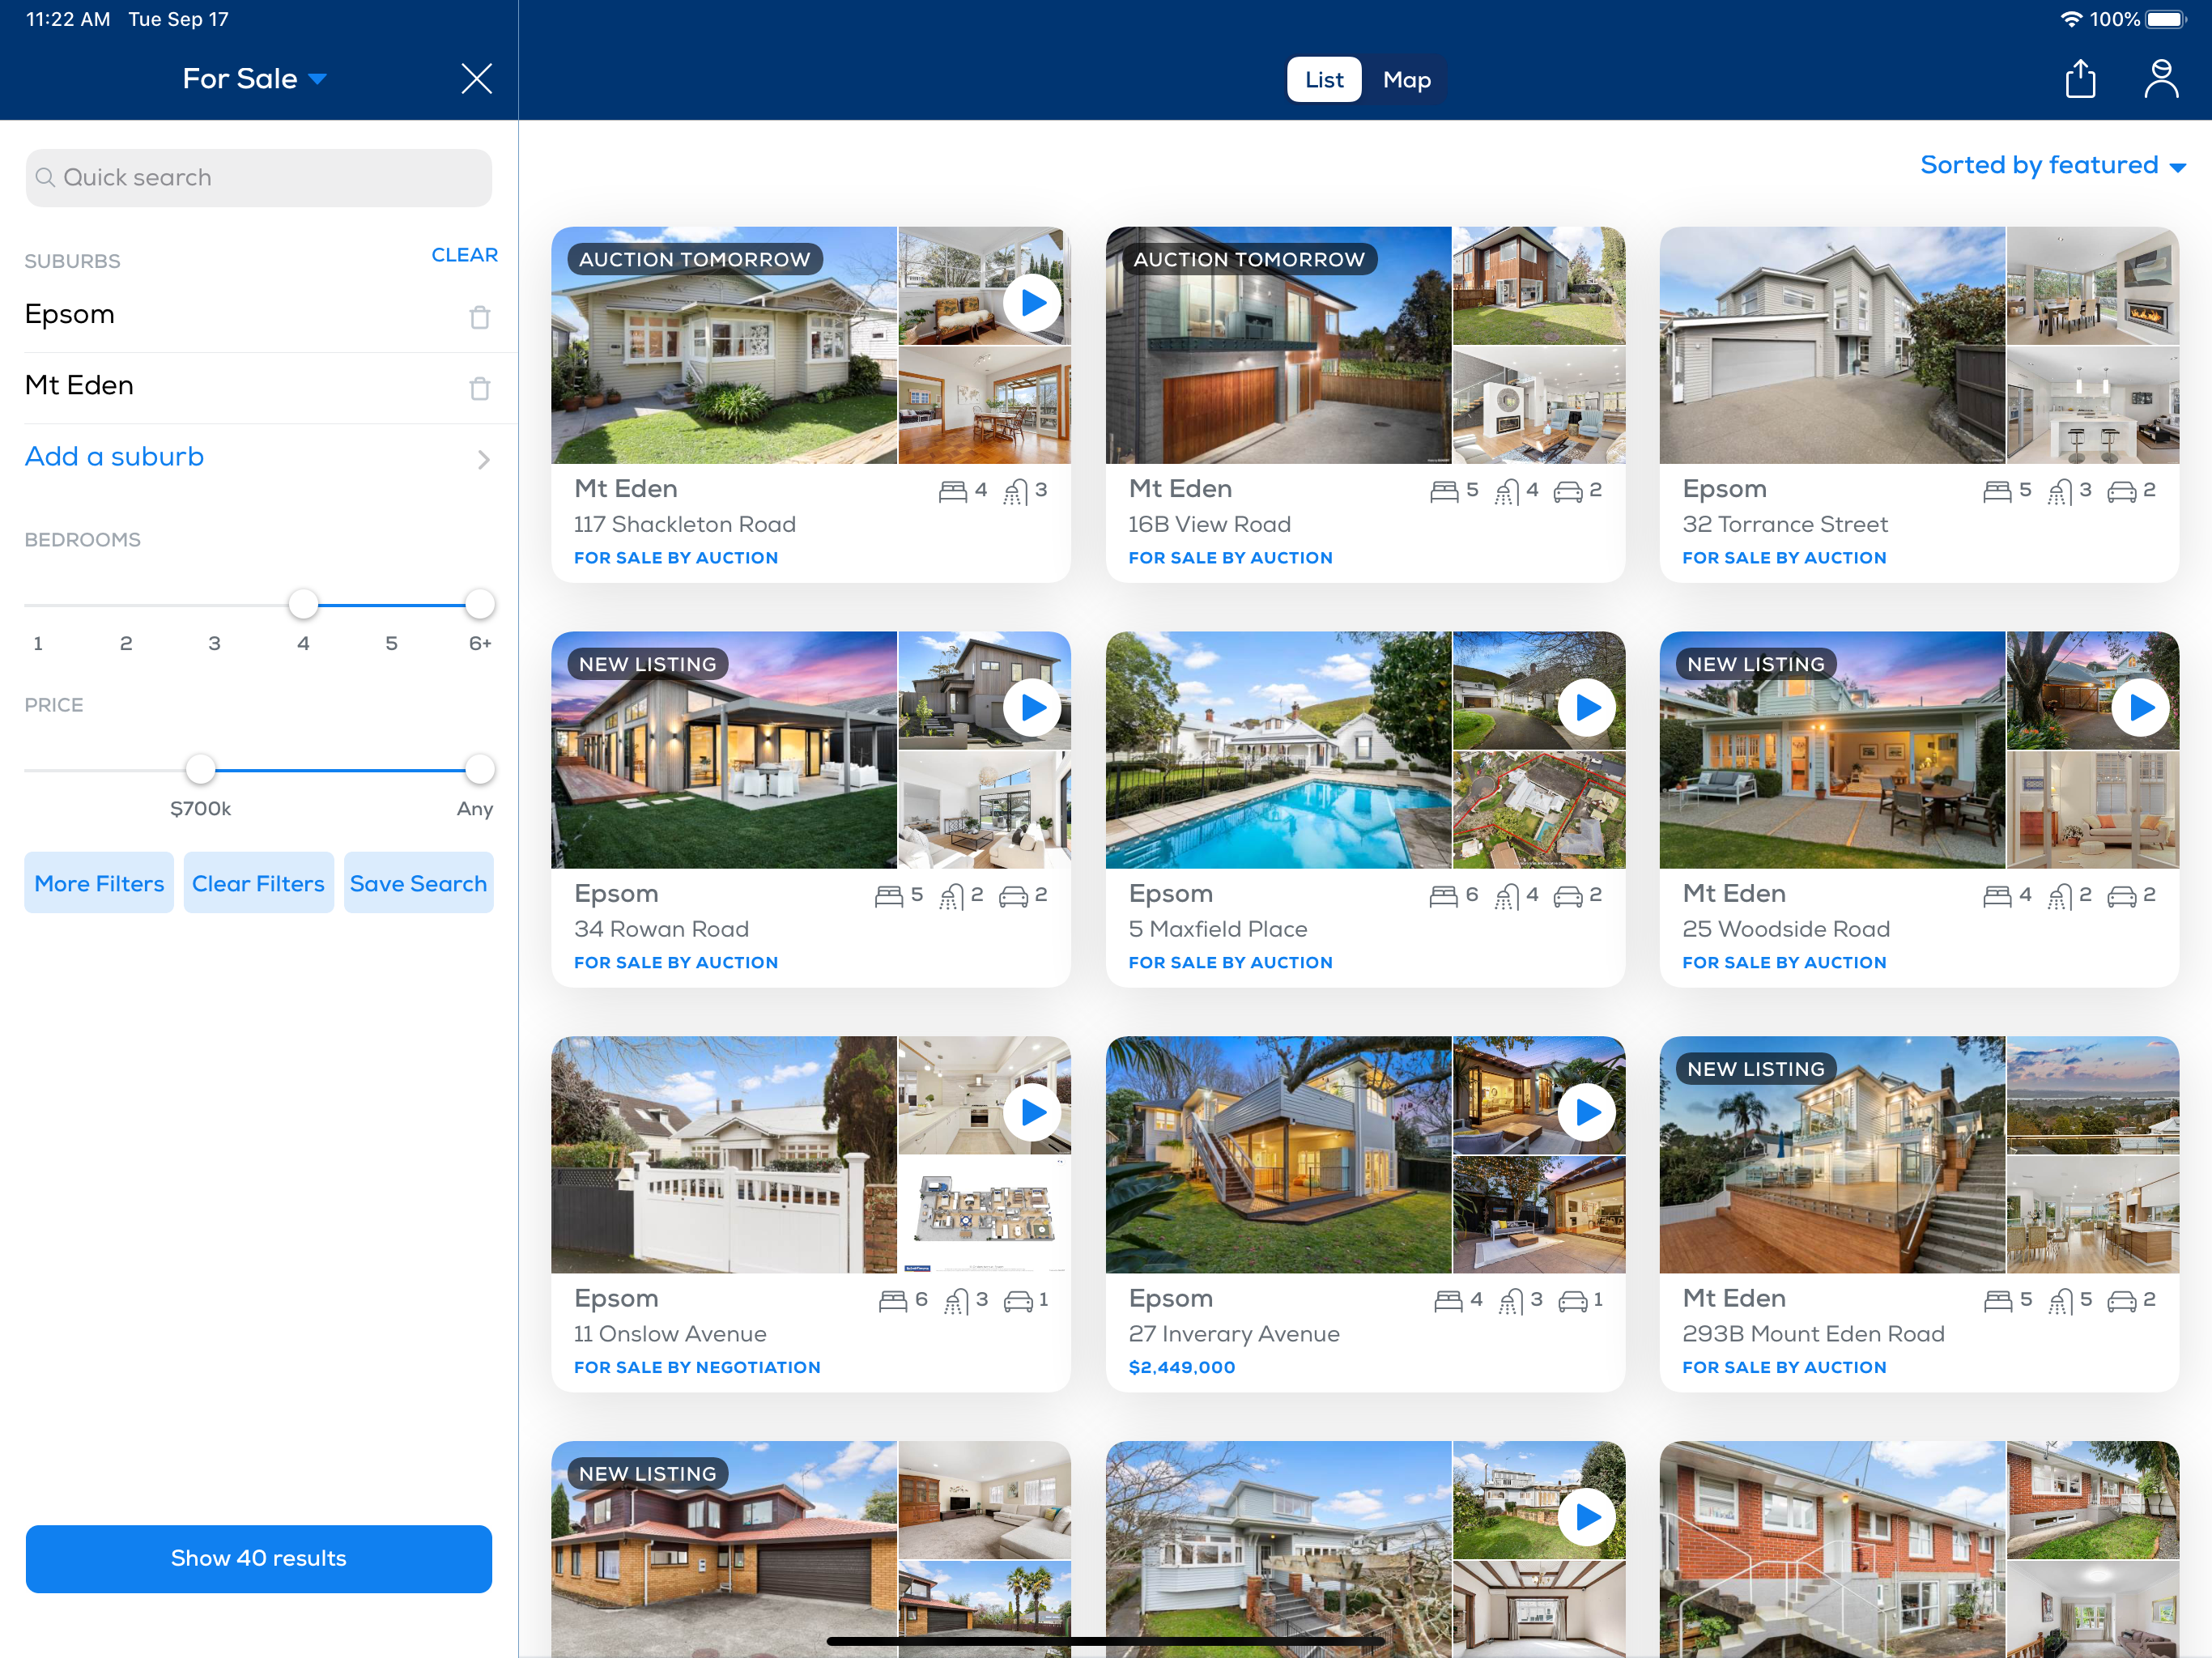Open floor plan thumbnail for 11 Onslow Avenue
2212x1658 pixels.
[x=985, y=1214]
